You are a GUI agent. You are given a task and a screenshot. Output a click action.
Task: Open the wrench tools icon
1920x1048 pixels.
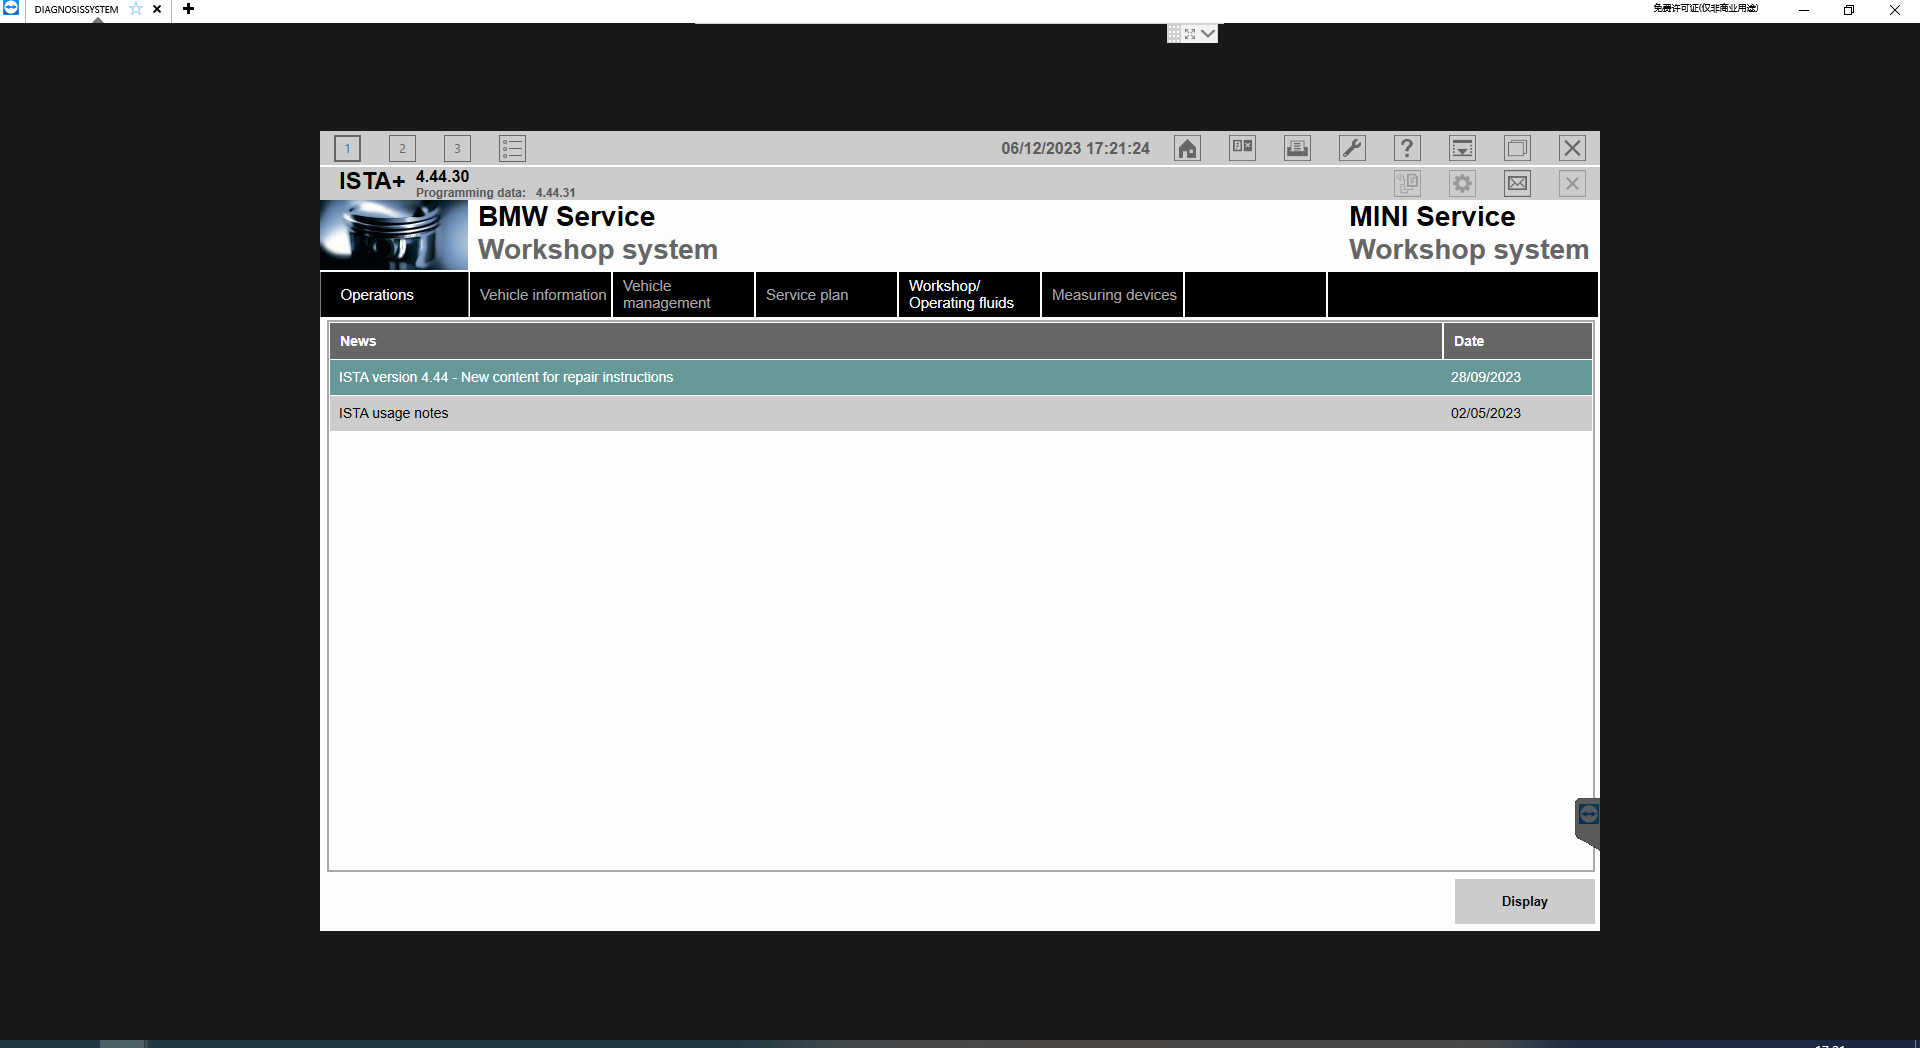tap(1352, 149)
